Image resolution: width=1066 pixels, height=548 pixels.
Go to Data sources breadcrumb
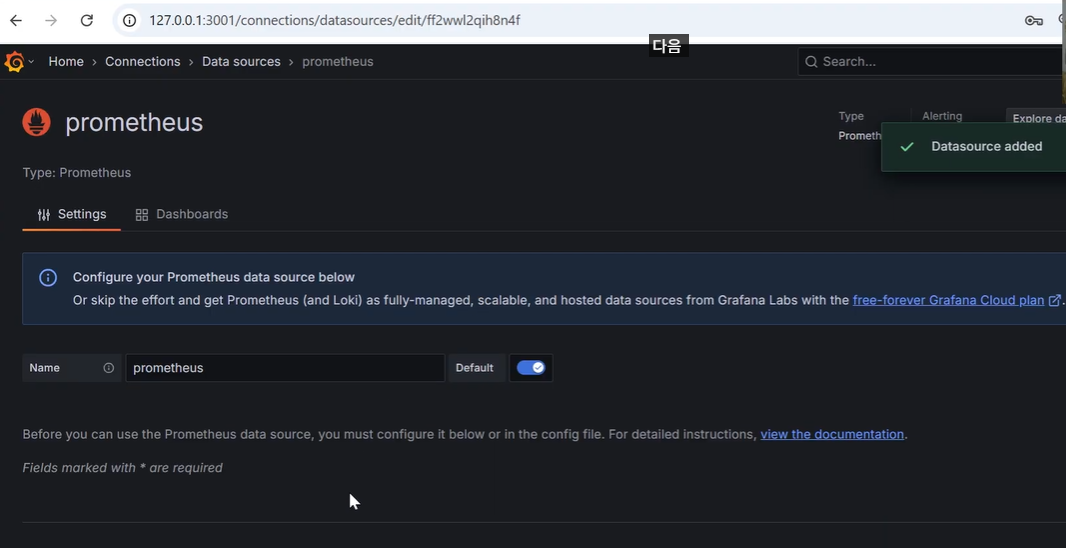click(x=241, y=62)
